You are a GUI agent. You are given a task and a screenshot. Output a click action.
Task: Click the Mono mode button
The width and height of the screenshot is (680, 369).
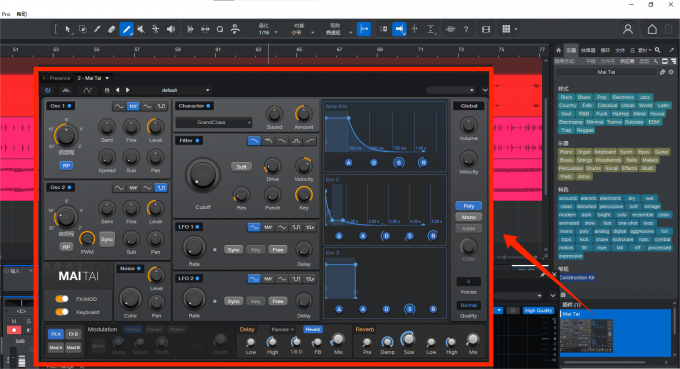(x=468, y=217)
